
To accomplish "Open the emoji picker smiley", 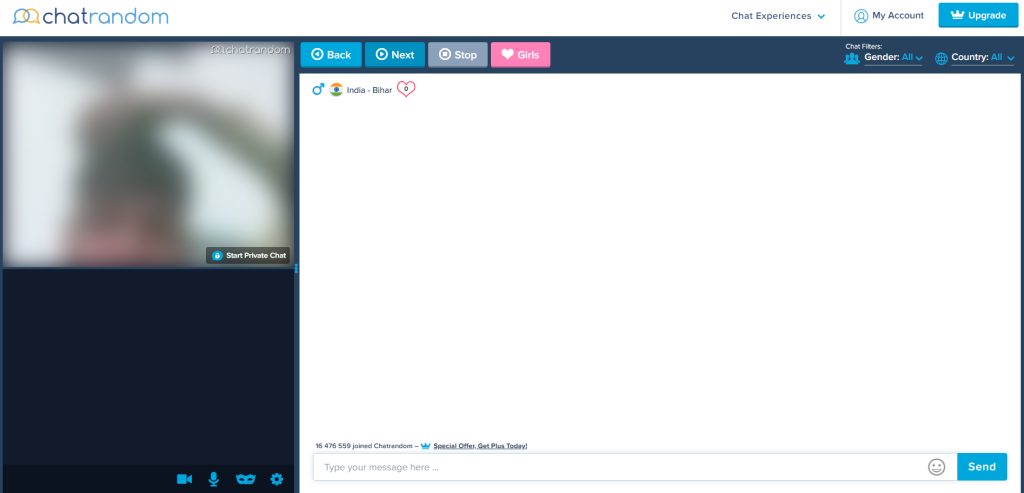I will [936, 467].
